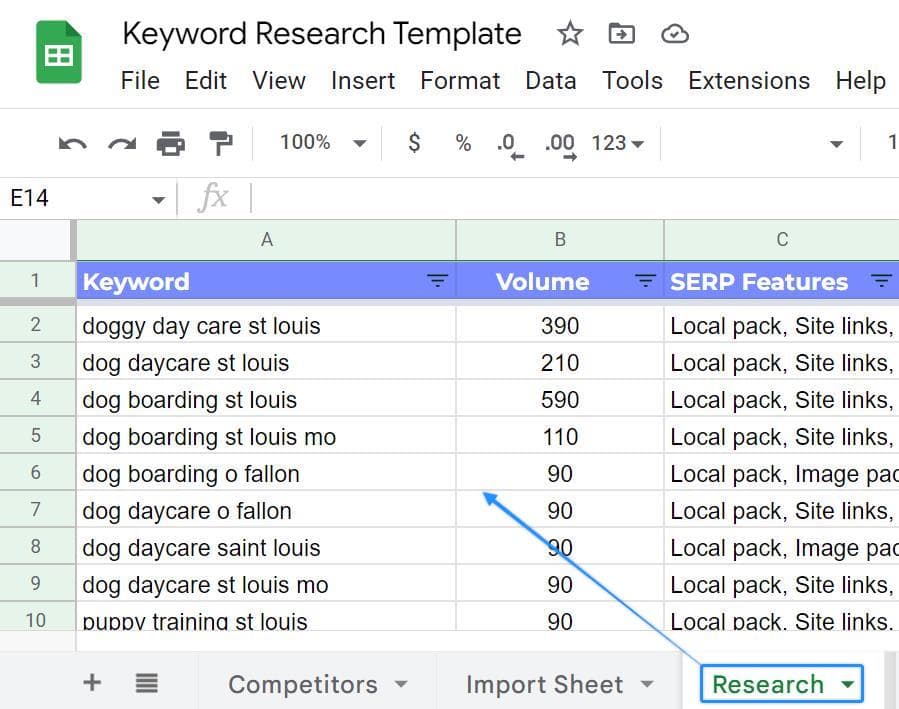
Task: Star the Keyword Research Template spreadsheet
Action: 570,33
